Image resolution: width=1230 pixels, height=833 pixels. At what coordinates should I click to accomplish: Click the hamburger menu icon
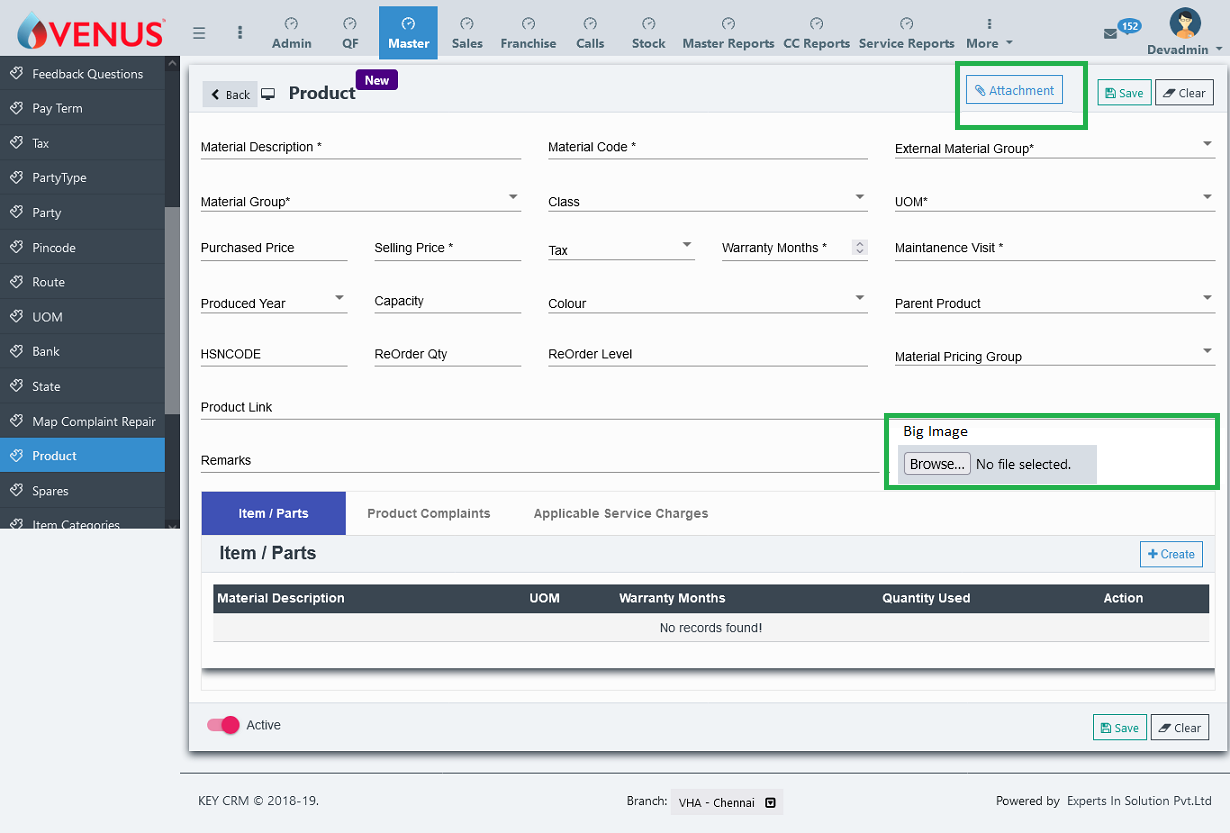199,33
